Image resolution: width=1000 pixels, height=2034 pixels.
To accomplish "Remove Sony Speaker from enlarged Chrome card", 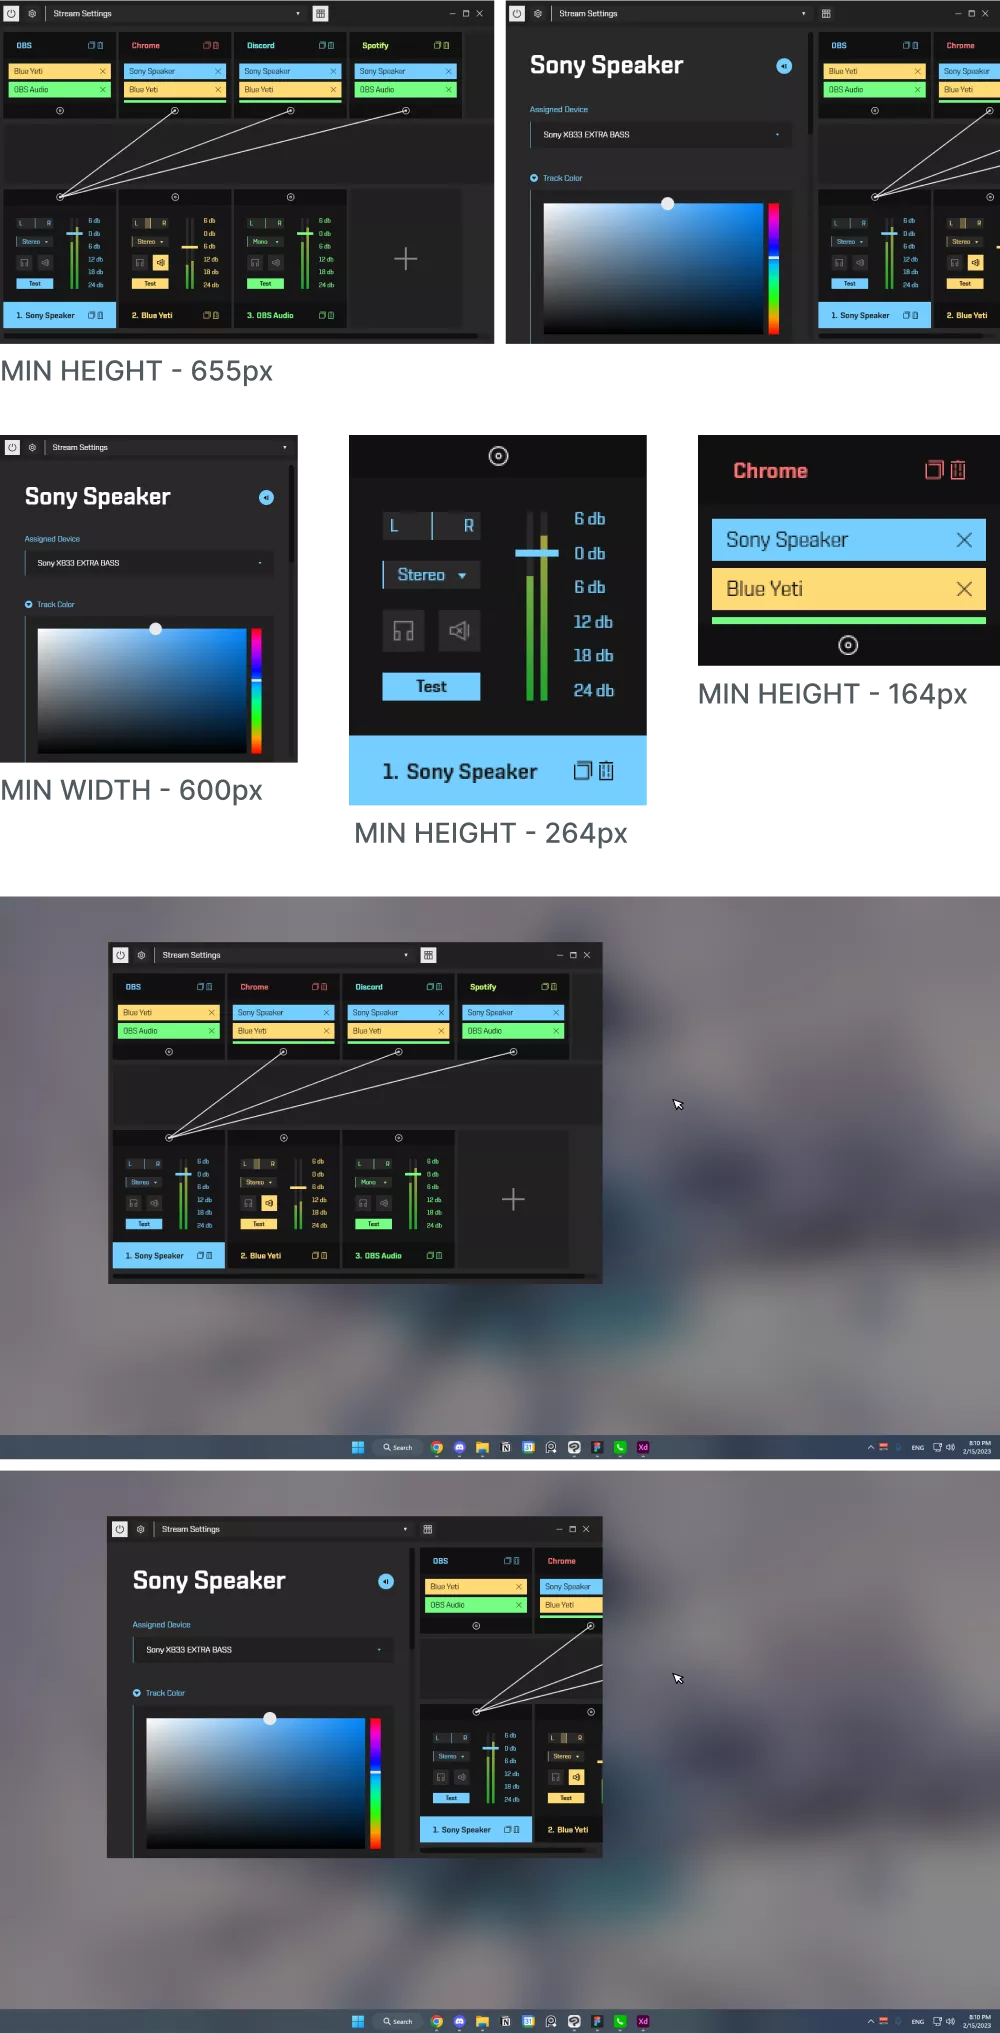I will (x=964, y=540).
